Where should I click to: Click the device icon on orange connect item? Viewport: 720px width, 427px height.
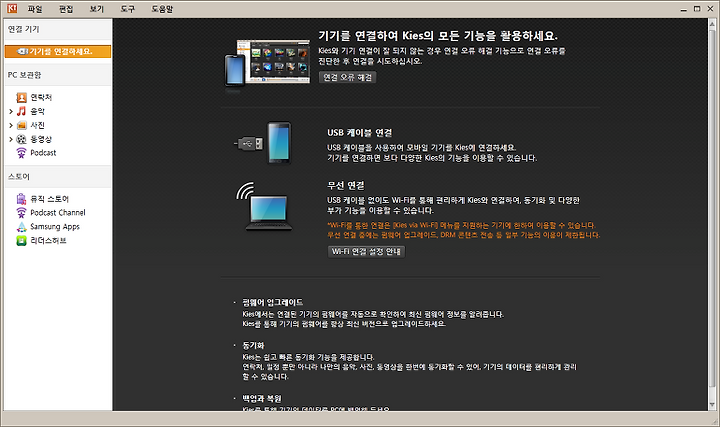pyautogui.click(x=22, y=51)
